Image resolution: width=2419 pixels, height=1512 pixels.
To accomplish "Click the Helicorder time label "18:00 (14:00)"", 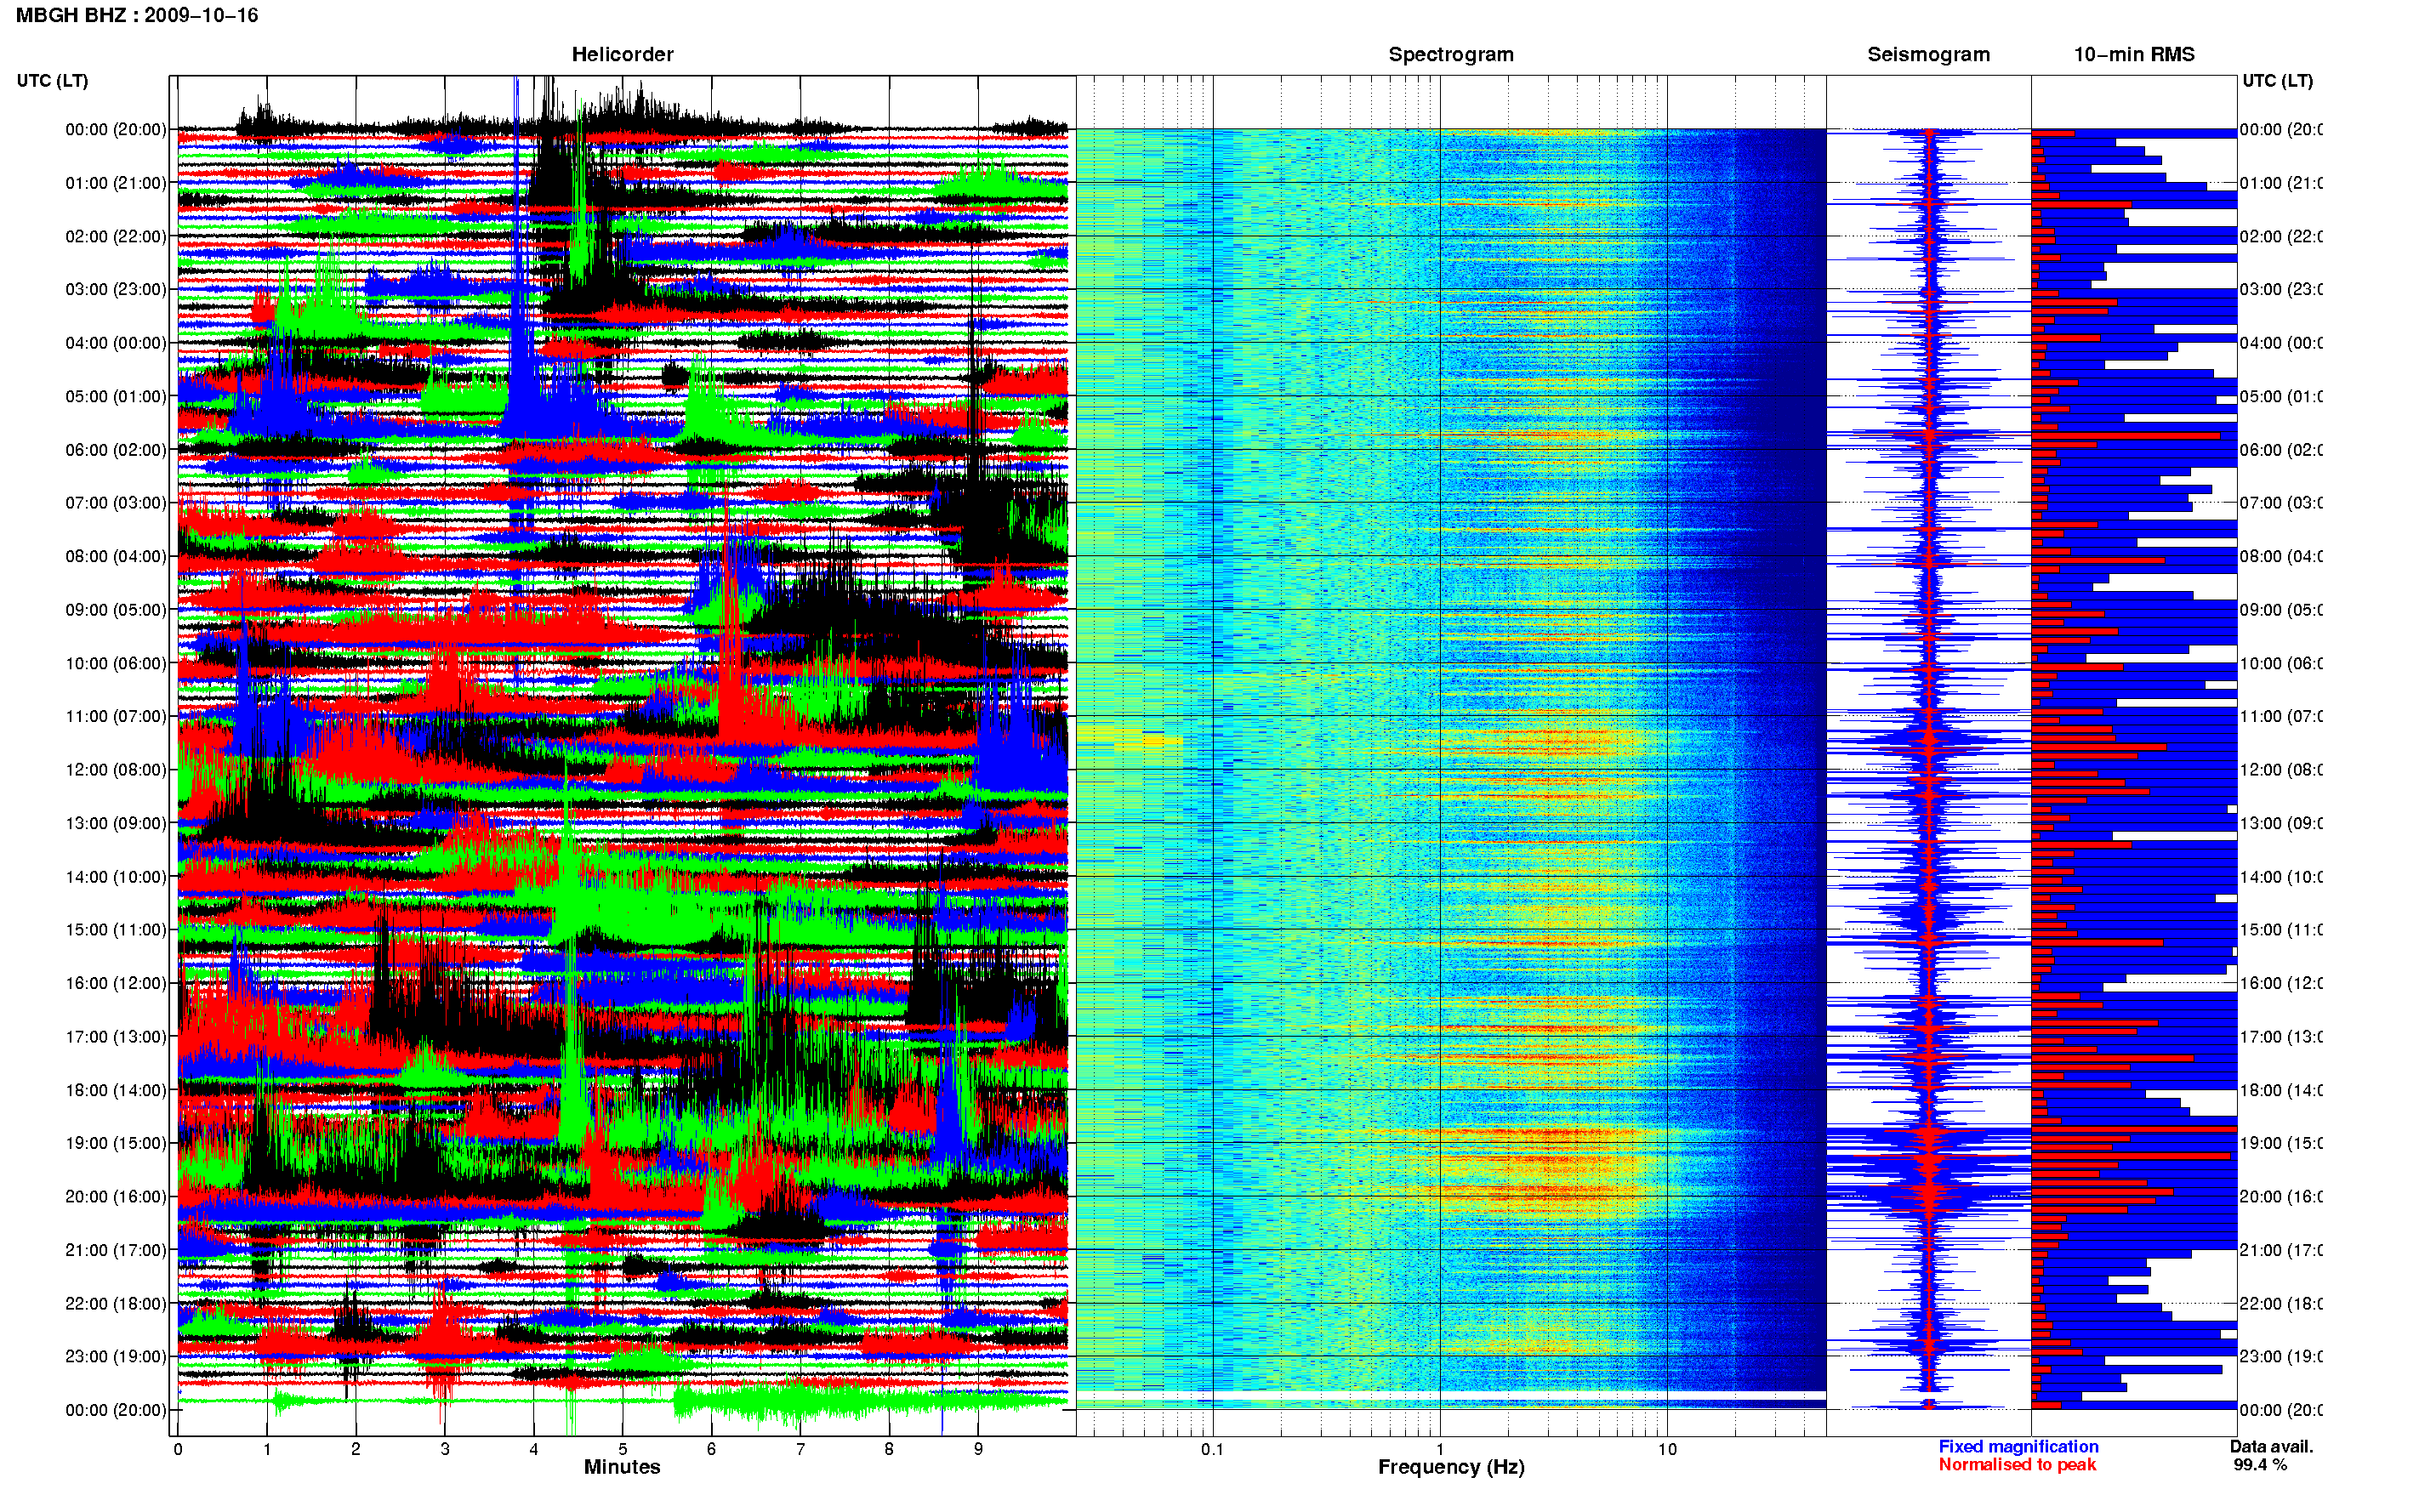I will (x=116, y=1090).
